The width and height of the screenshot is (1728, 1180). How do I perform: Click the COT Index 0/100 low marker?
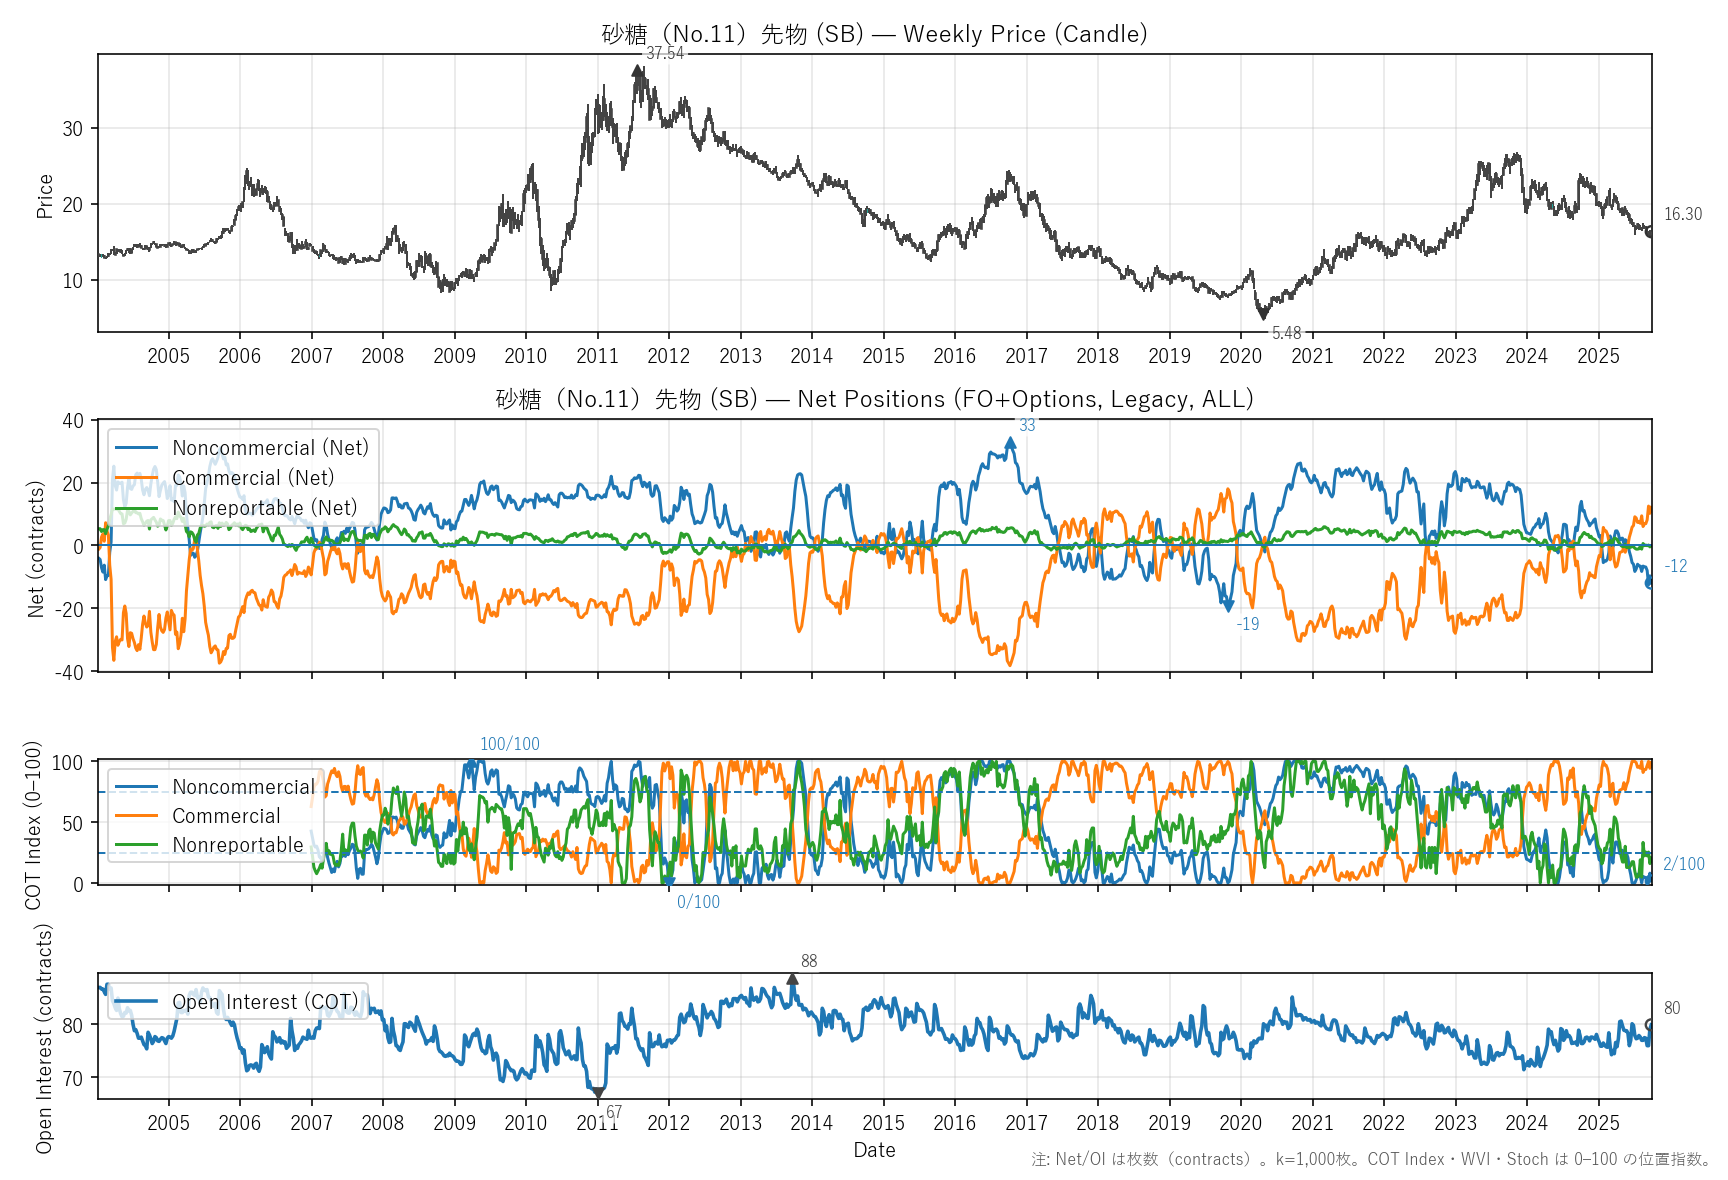tap(669, 881)
